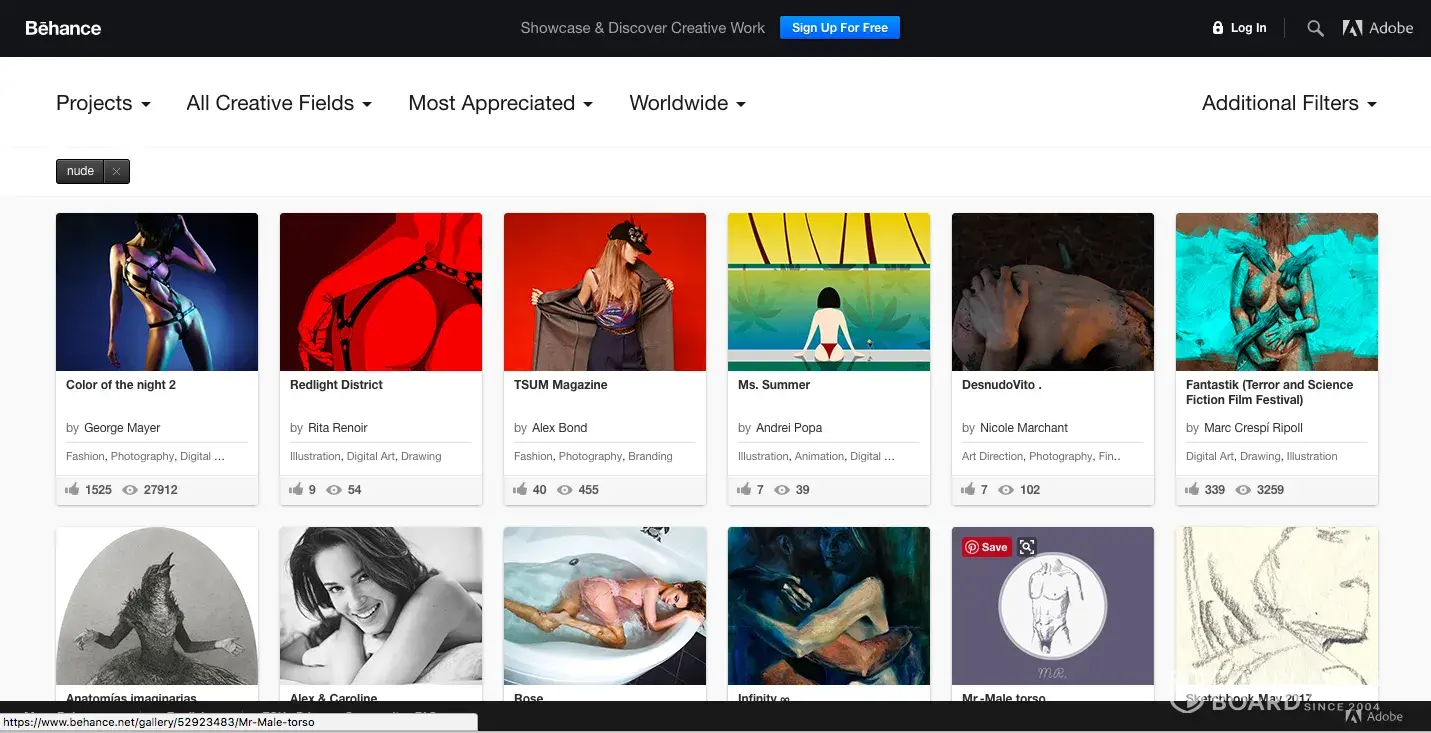The height and width of the screenshot is (733, 1431).
Task: Visit Rita Renoir's profile
Action: tap(338, 428)
